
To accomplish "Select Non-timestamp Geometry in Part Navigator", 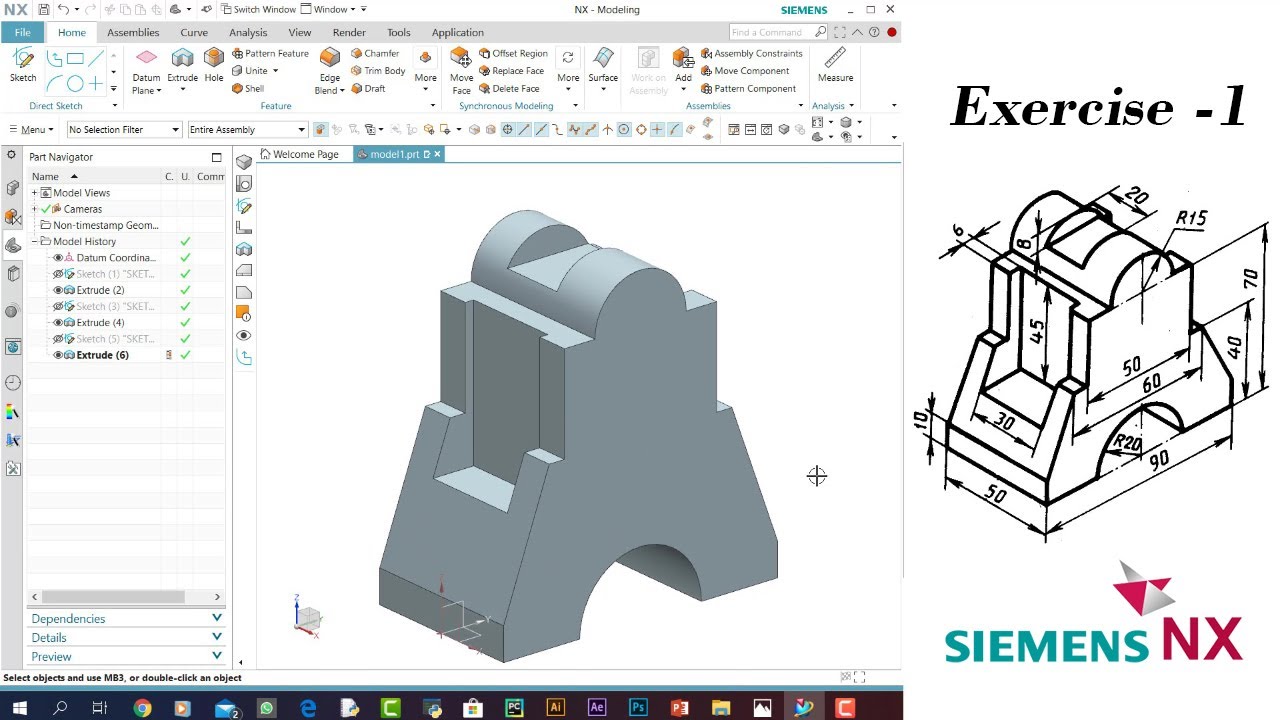I will tap(105, 226).
